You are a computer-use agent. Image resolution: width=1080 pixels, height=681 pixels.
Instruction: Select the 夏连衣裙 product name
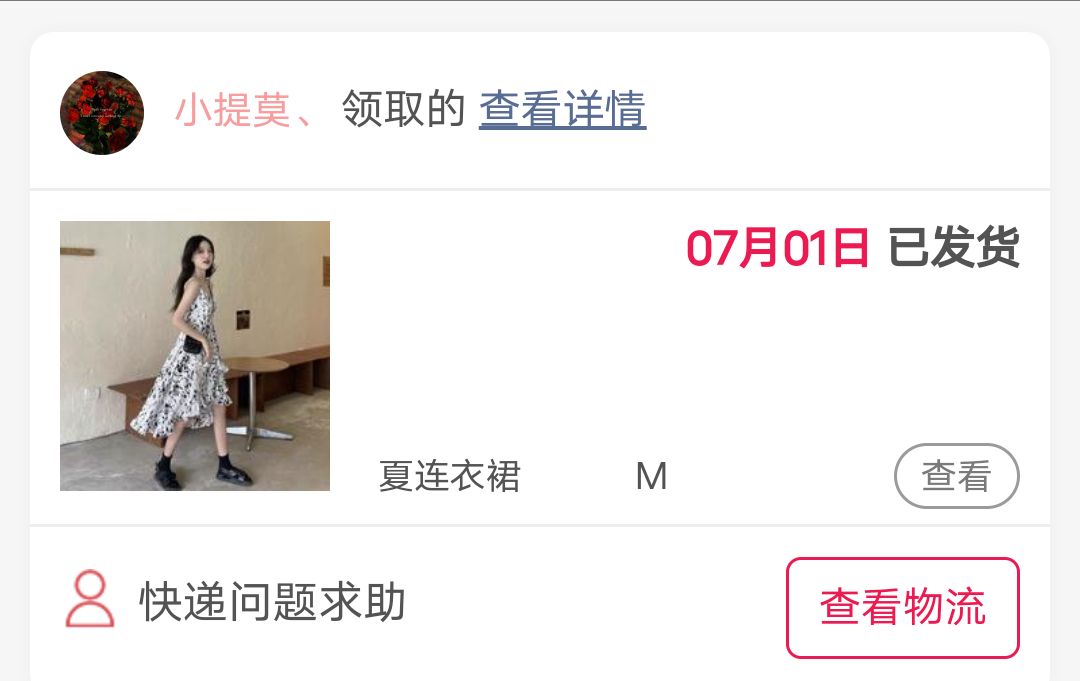[x=450, y=476]
